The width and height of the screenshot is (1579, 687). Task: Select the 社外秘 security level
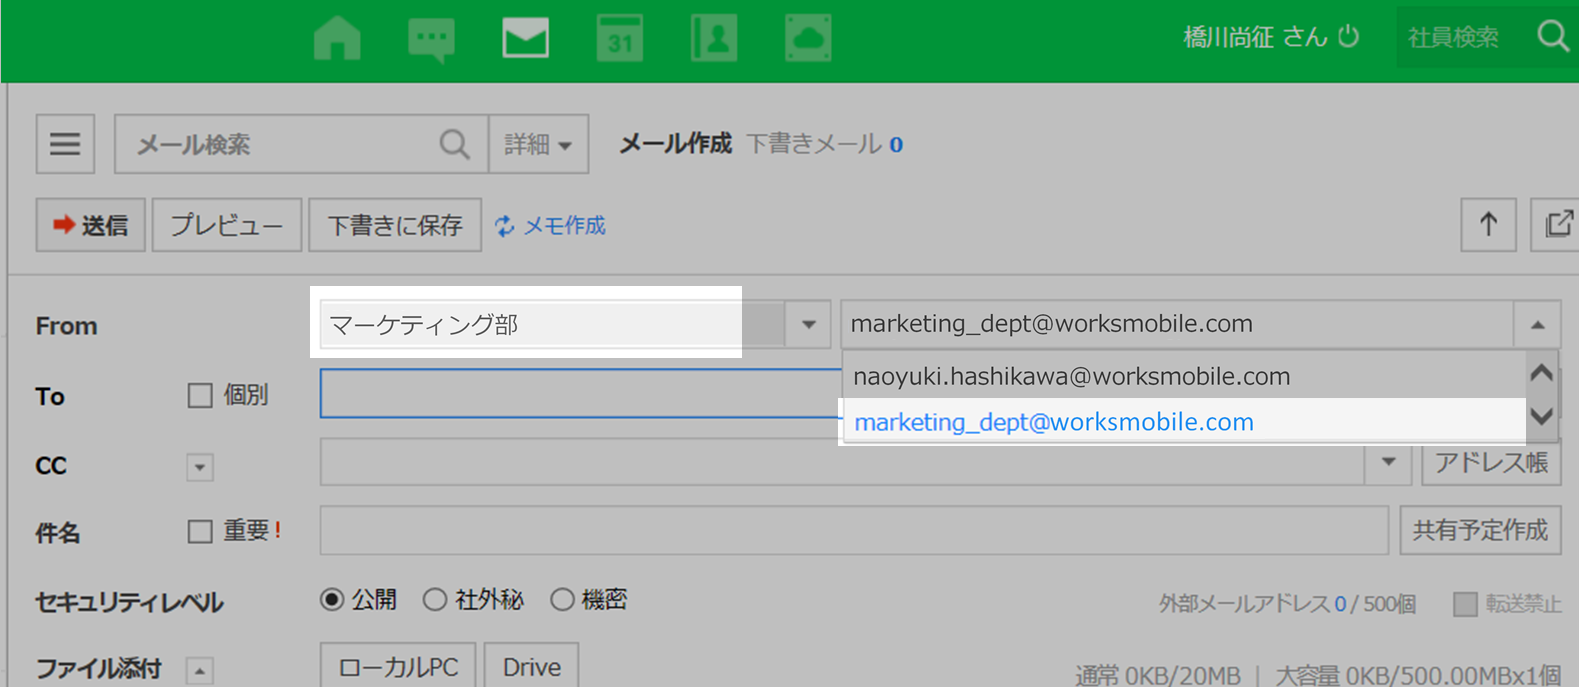[x=434, y=599]
